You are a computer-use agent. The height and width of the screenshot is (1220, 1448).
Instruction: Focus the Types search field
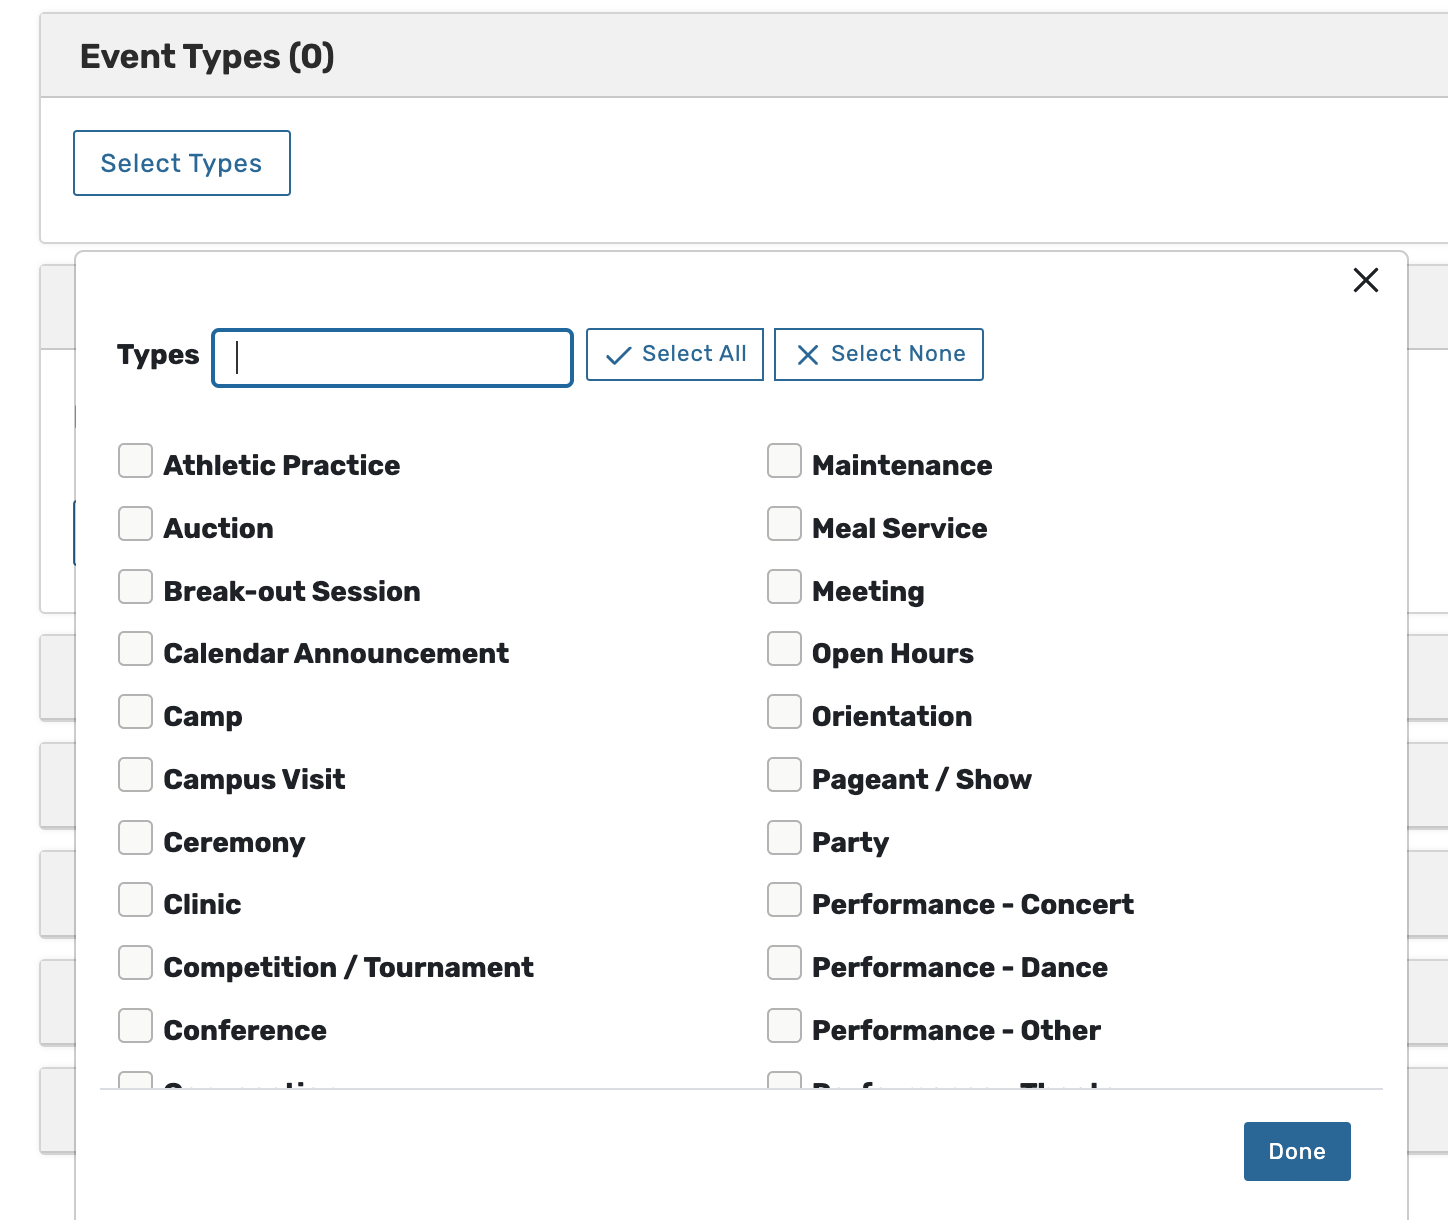393,358
